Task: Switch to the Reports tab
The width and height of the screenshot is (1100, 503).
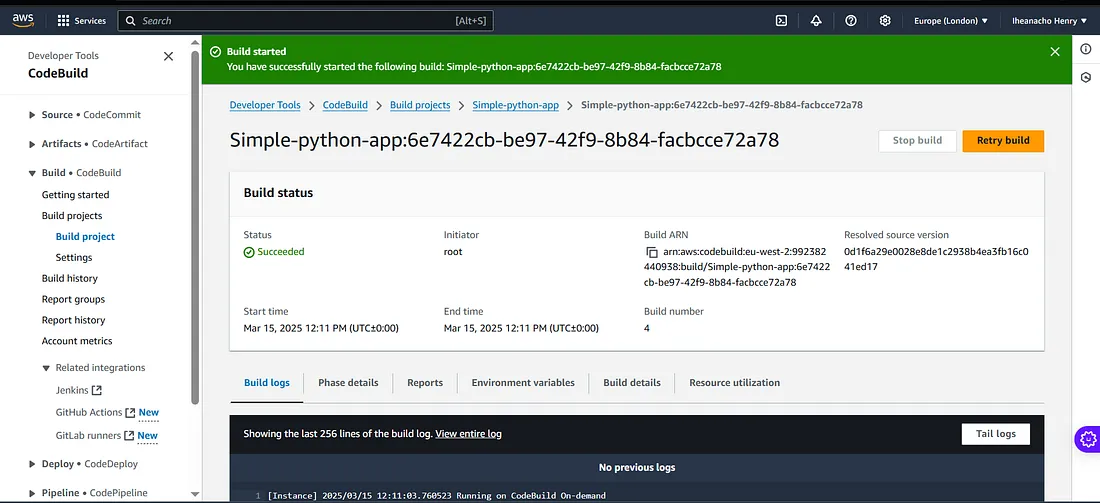Action: [425, 383]
